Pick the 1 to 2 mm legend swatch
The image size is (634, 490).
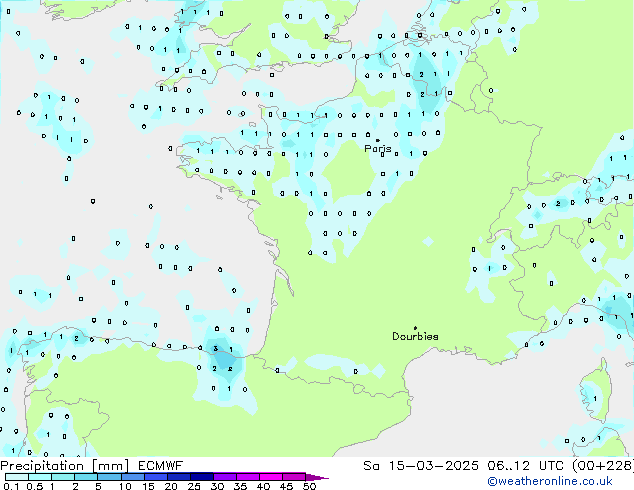coord(63,477)
